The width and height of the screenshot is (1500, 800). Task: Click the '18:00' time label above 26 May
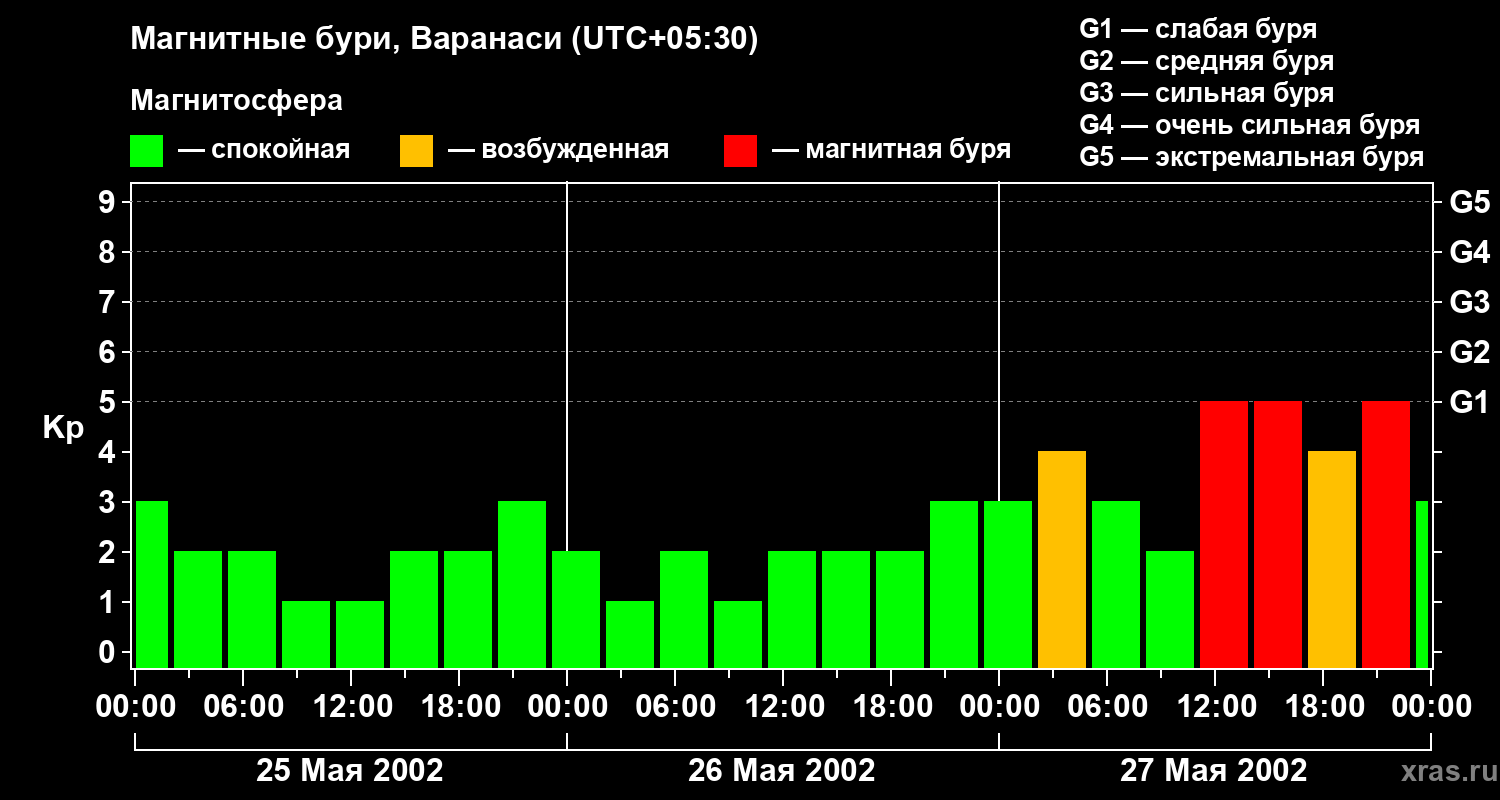pyautogui.click(x=891, y=707)
